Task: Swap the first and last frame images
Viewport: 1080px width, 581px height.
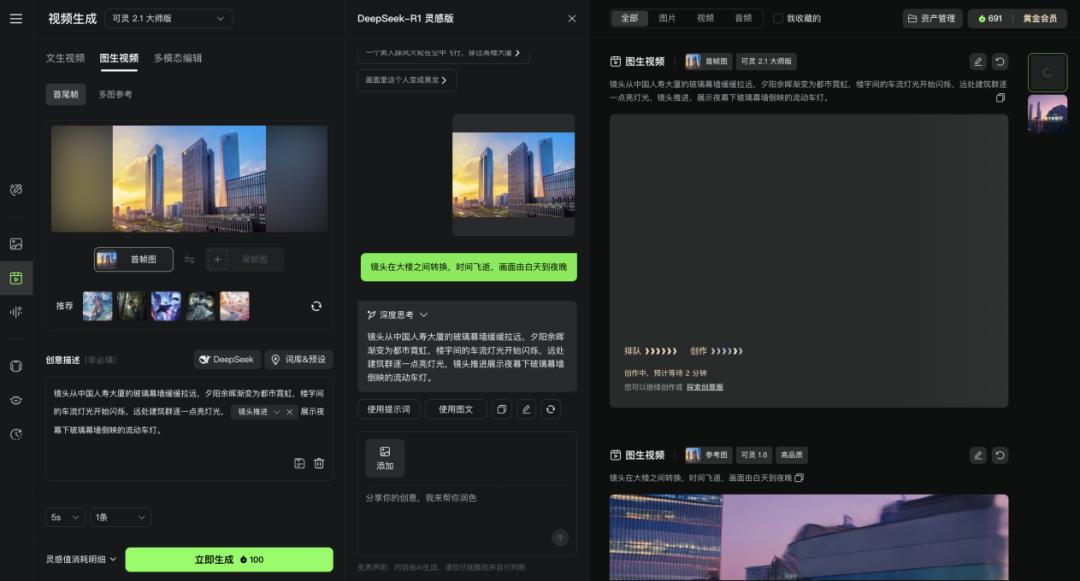Action: (x=190, y=260)
